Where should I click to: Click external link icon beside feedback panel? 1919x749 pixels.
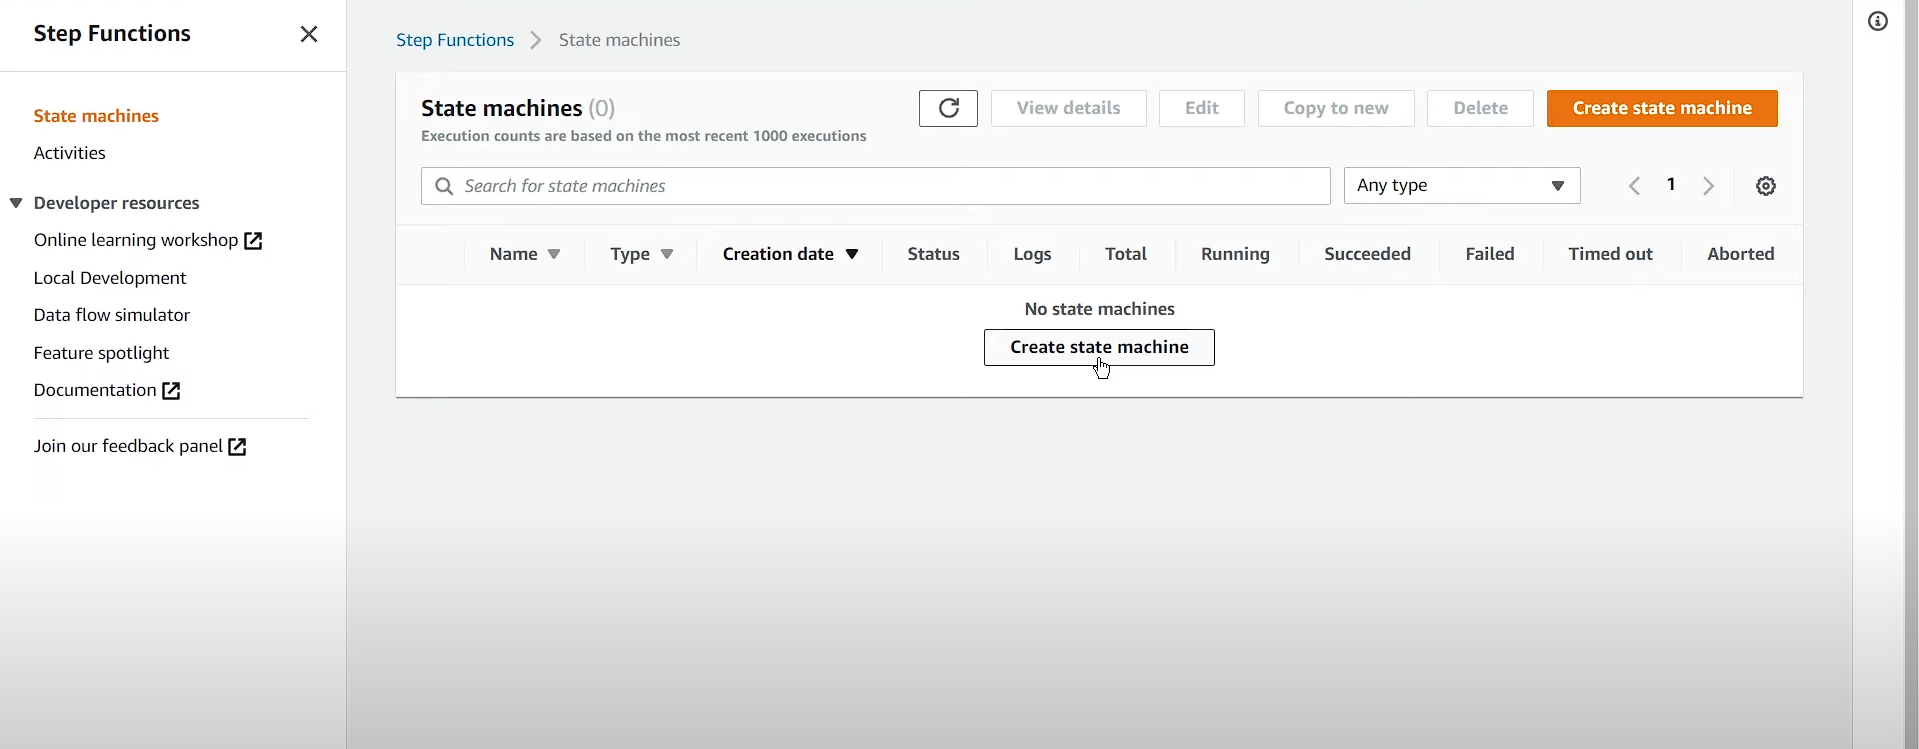coord(237,447)
